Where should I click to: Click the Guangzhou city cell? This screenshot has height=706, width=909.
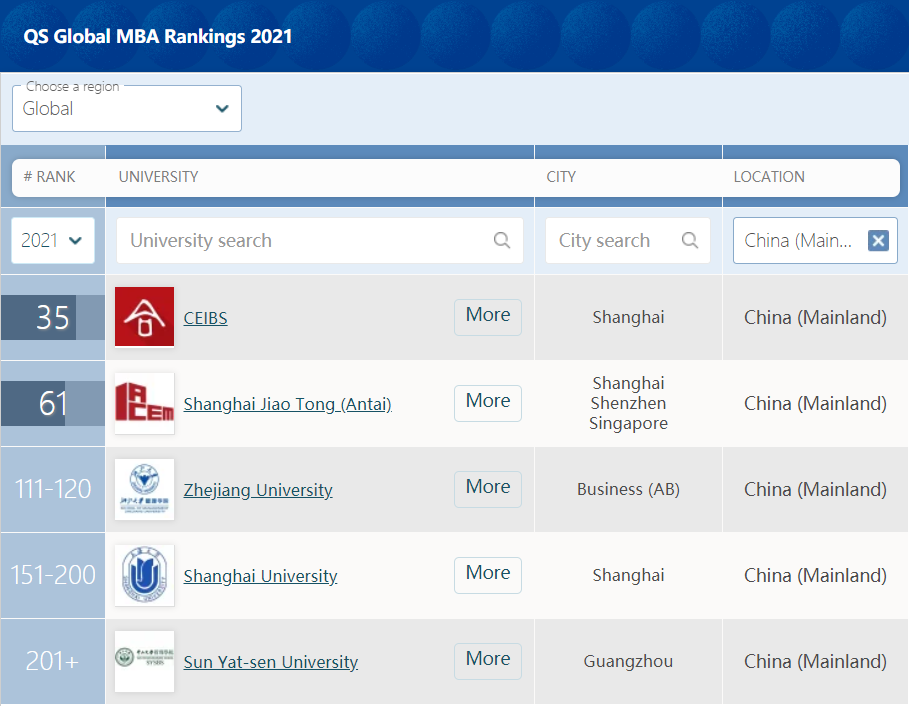628,661
